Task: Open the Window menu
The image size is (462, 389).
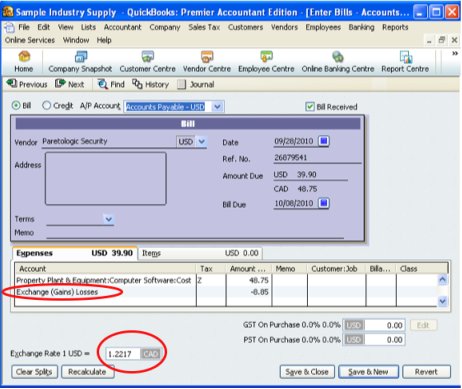Action: pos(76,40)
